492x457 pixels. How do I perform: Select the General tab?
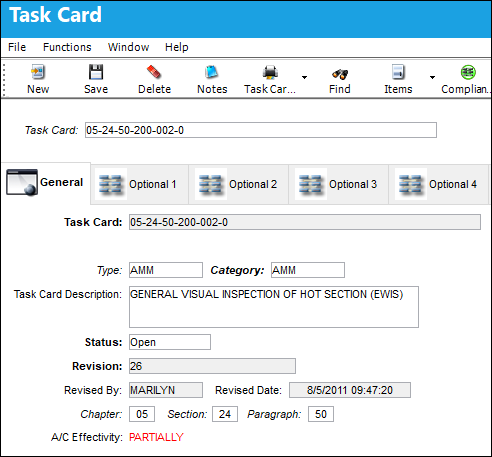point(46,182)
